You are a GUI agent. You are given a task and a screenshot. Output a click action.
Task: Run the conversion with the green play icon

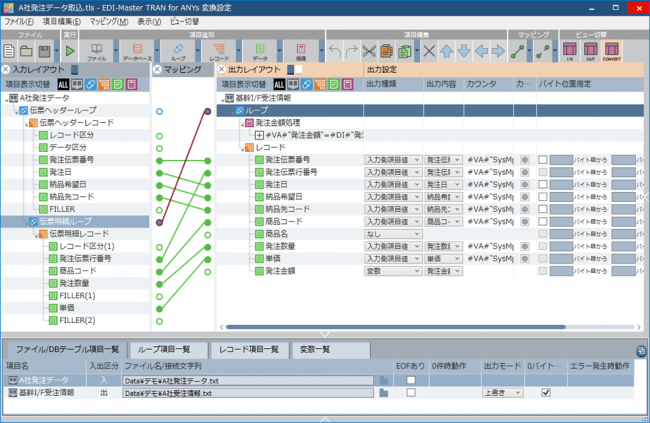tap(70, 51)
